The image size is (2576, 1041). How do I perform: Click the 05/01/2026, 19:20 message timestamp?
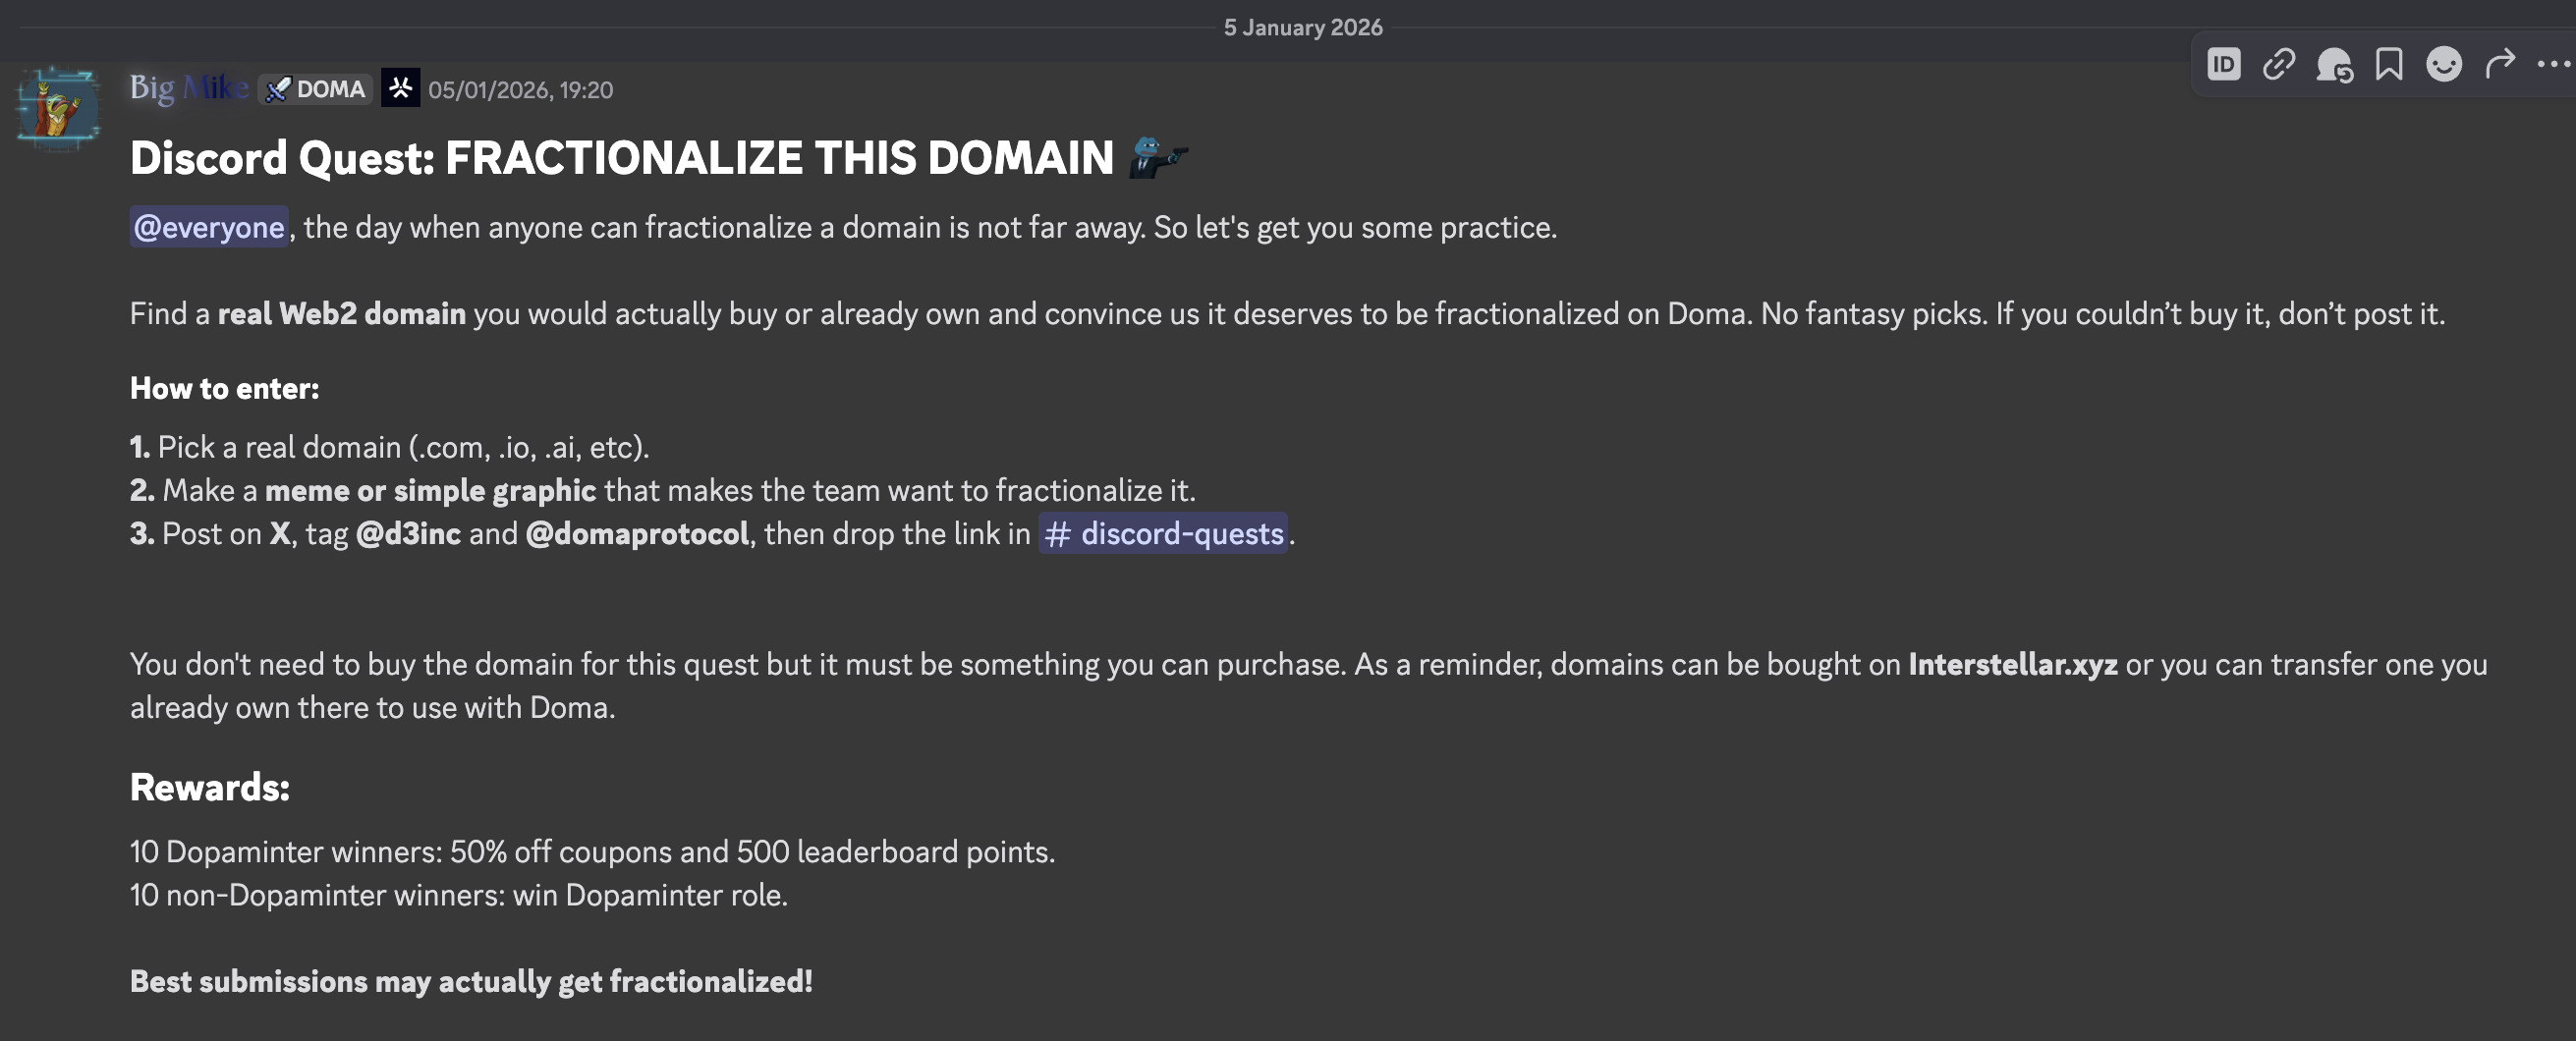click(520, 90)
